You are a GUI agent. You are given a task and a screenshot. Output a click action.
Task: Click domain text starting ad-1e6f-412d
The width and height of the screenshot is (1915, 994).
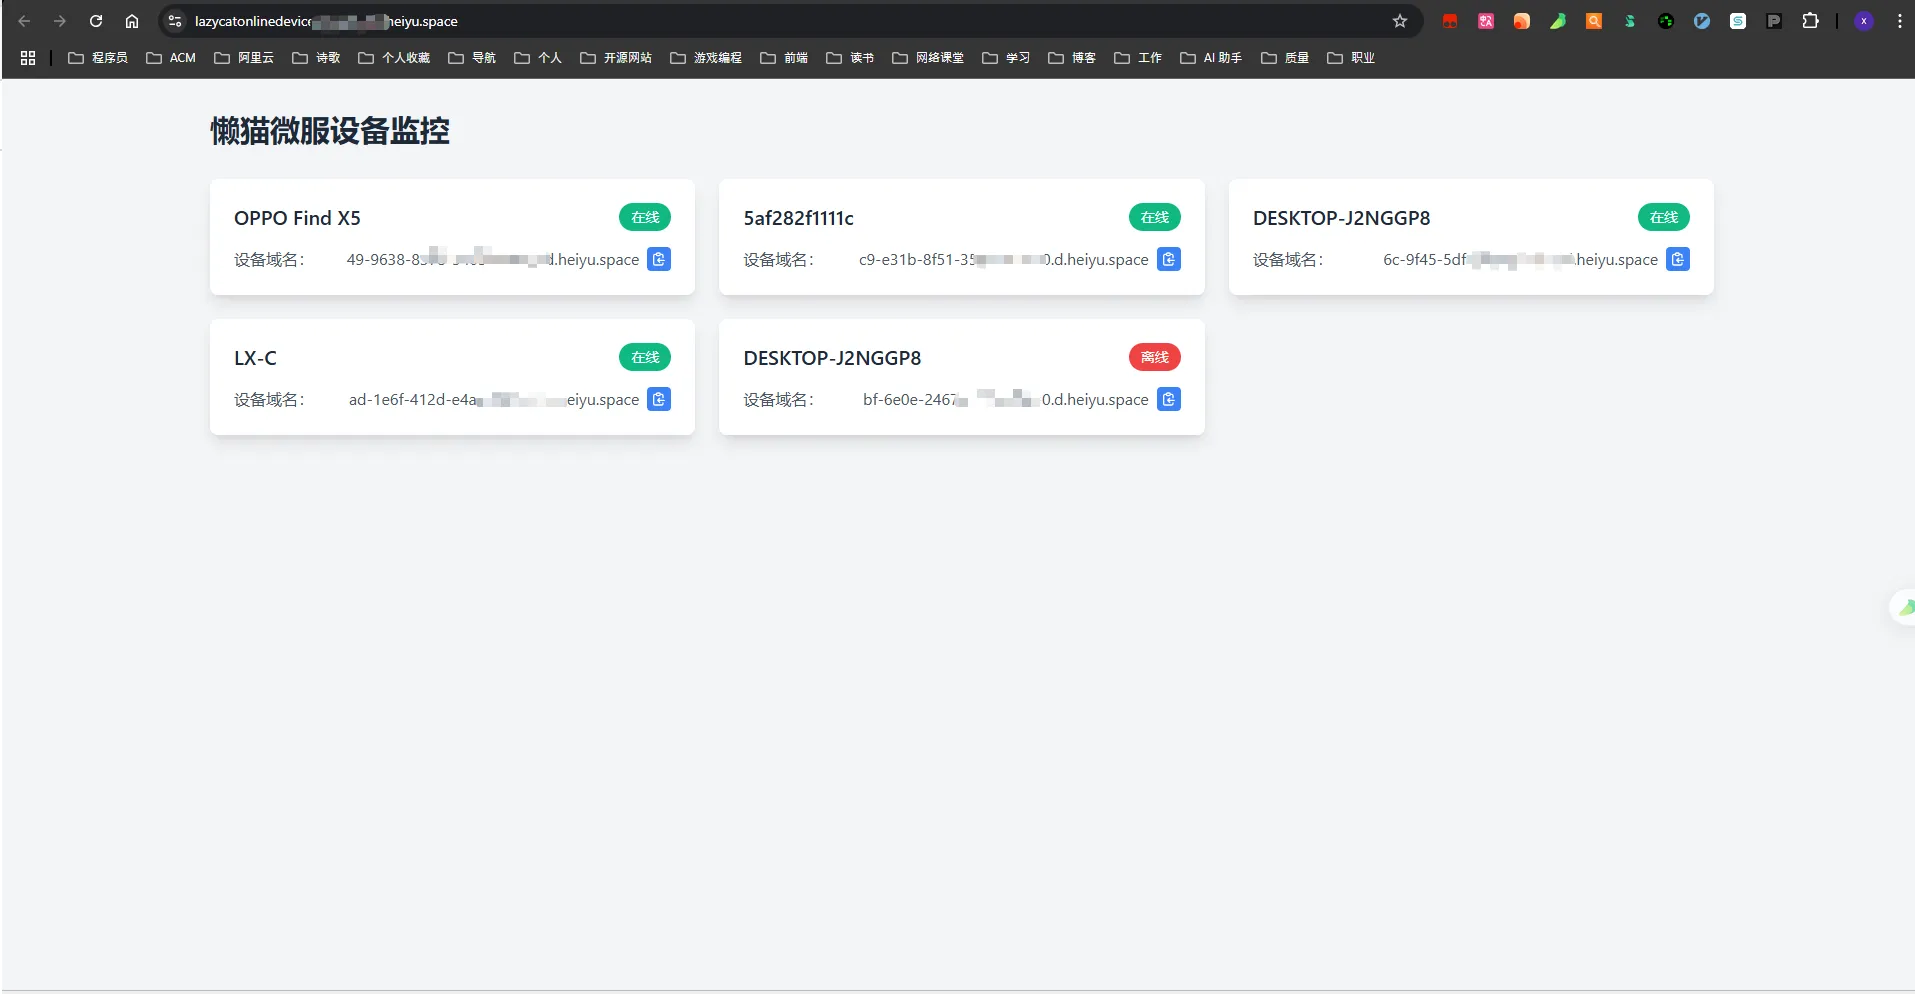pos(494,399)
